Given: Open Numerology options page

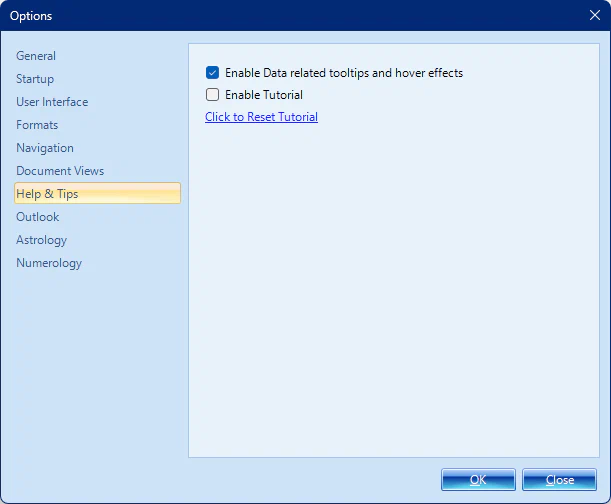Looking at the screenshot, I should point(49,263).
